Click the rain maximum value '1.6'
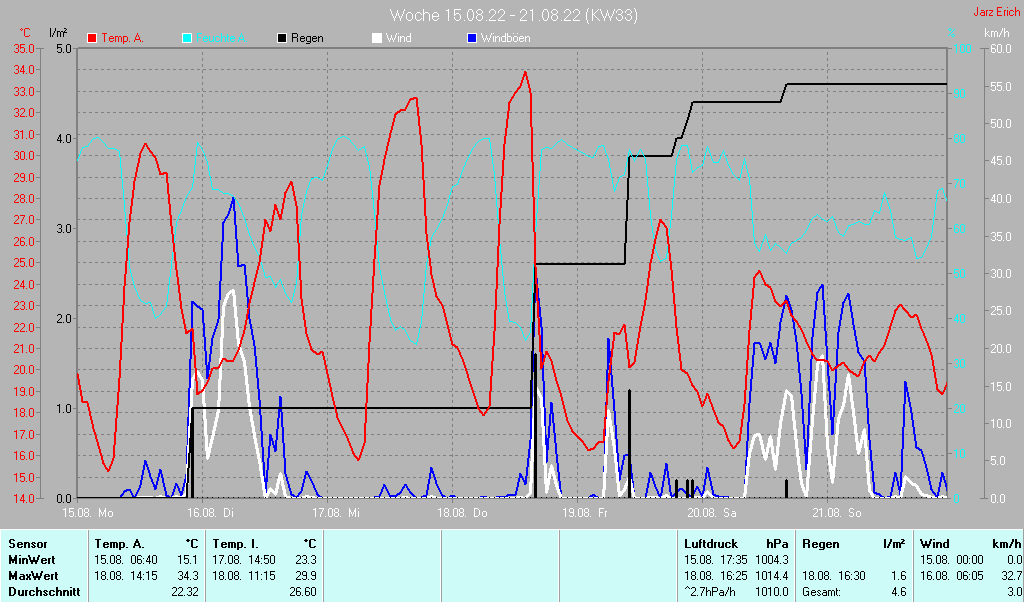Image resolution: width=1024 pixels, height=602 pixels. pos(899,577)
